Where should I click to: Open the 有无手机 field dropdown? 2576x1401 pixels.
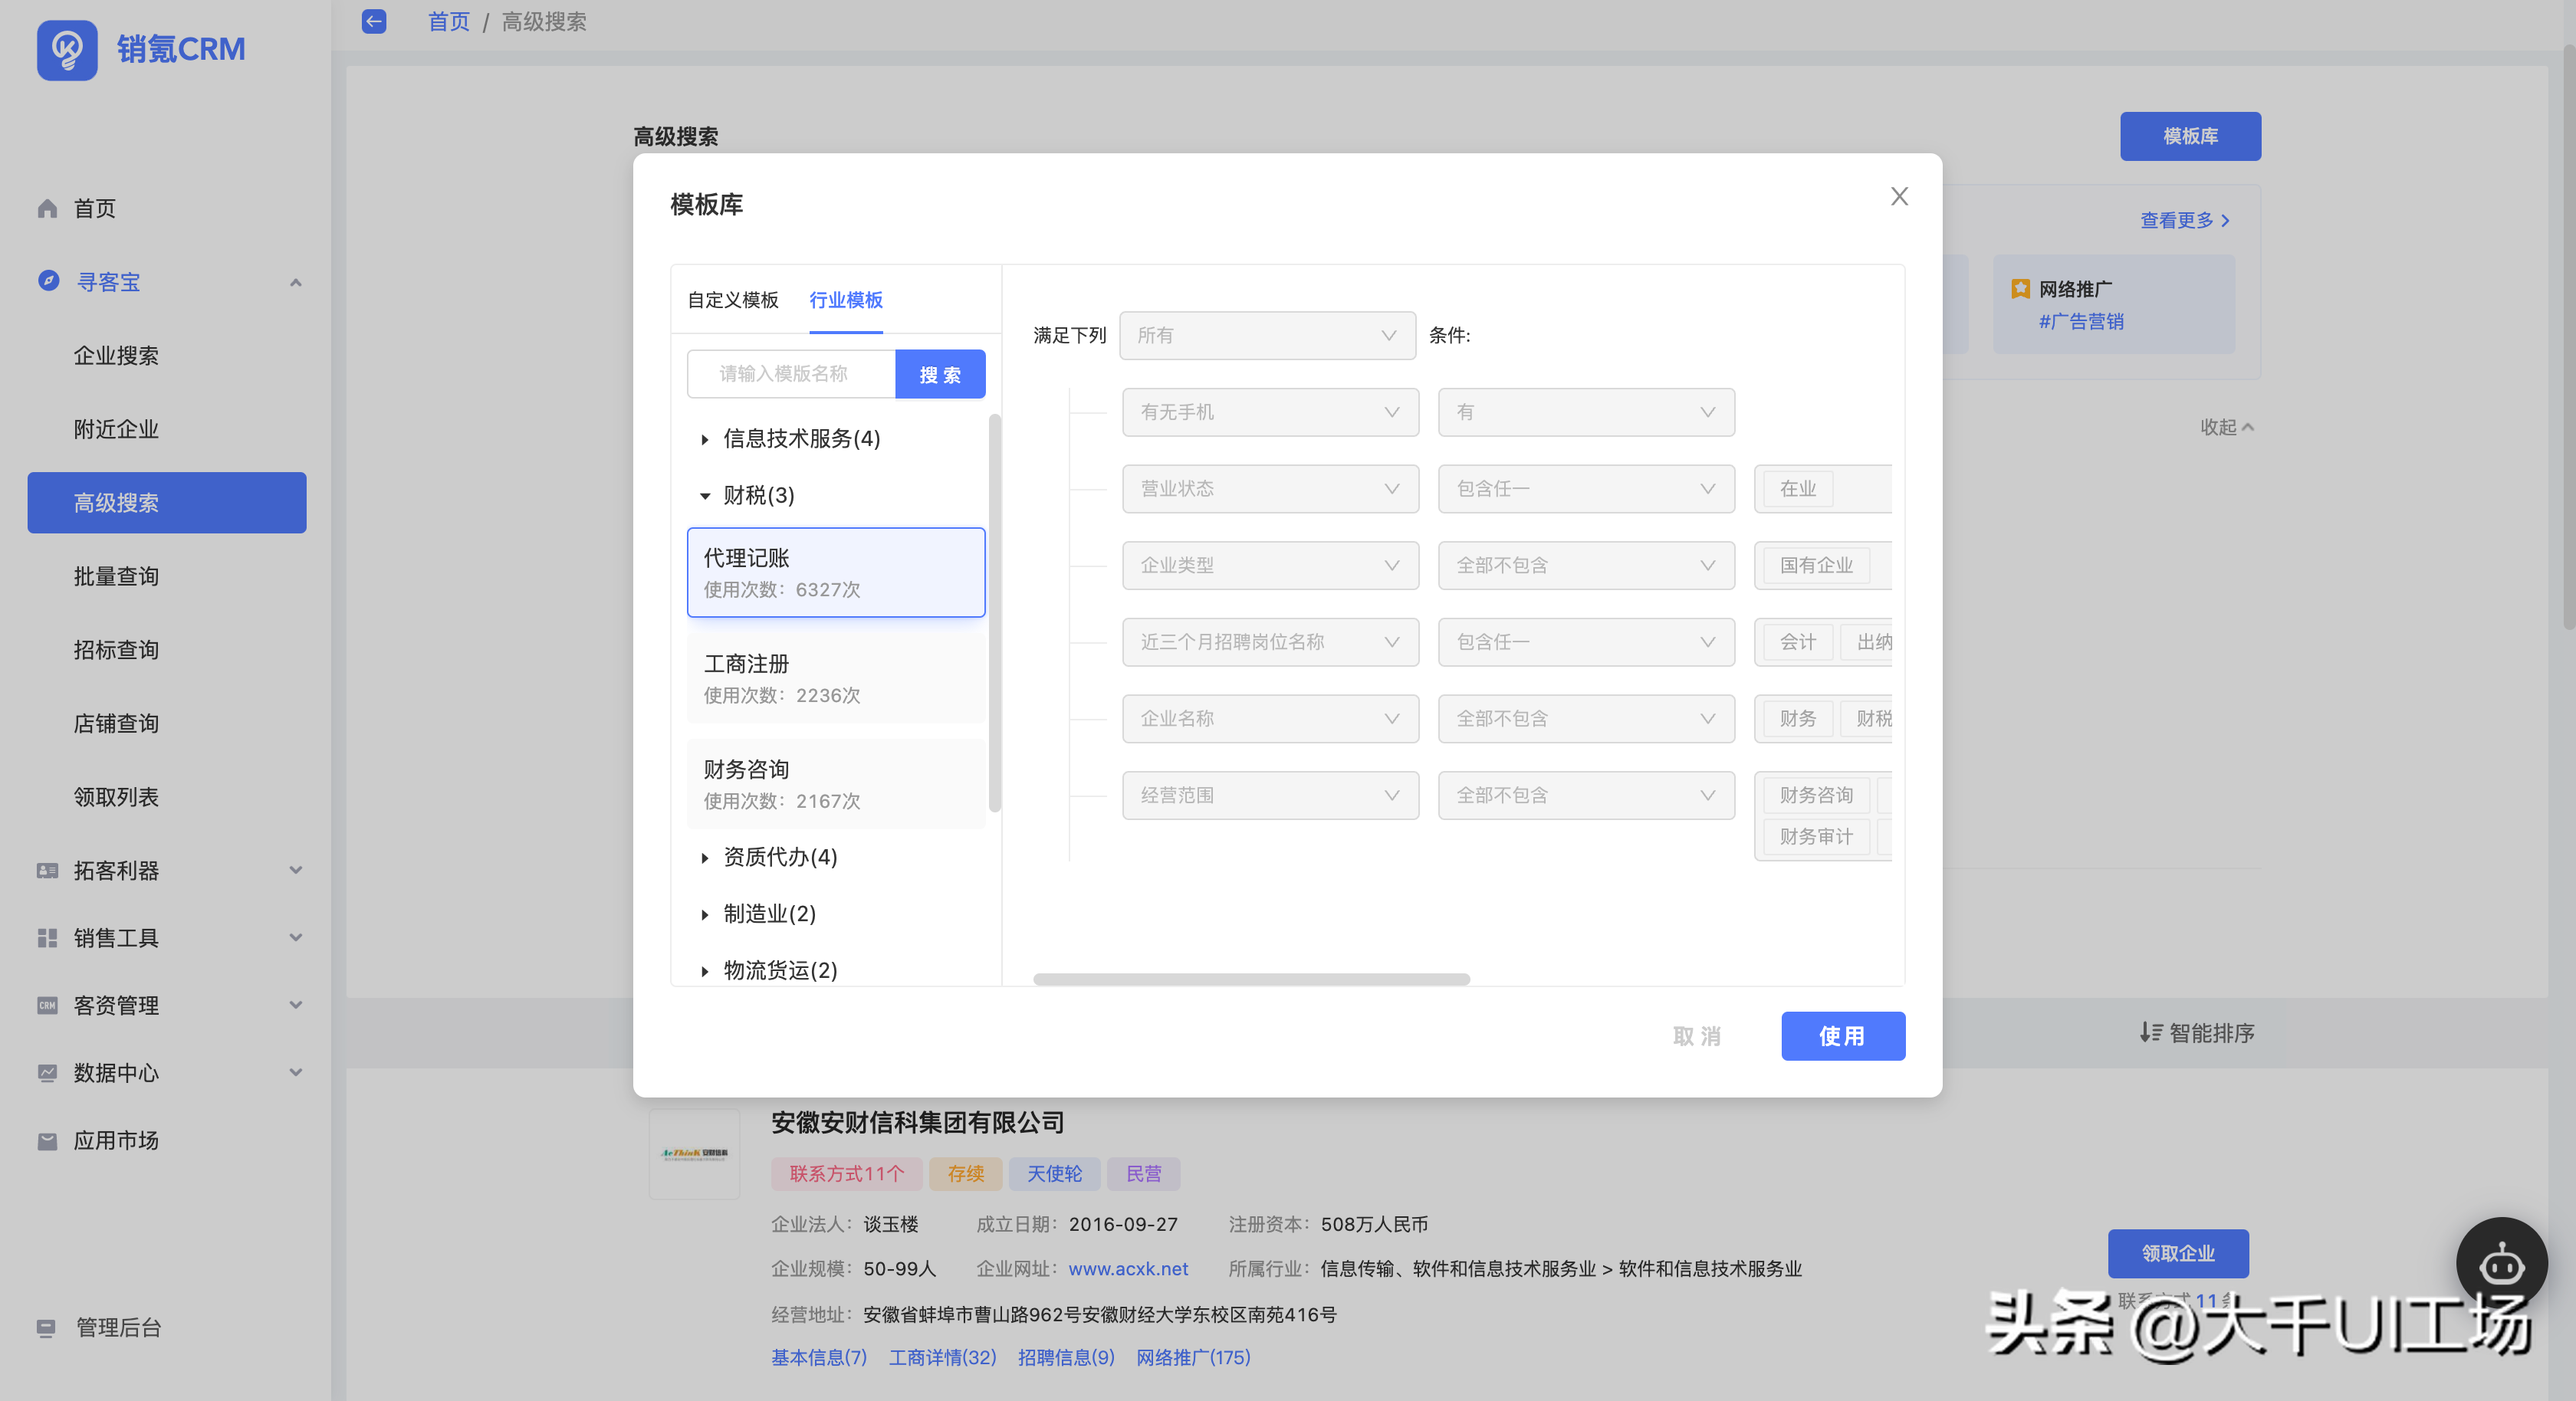point(1269,412)
